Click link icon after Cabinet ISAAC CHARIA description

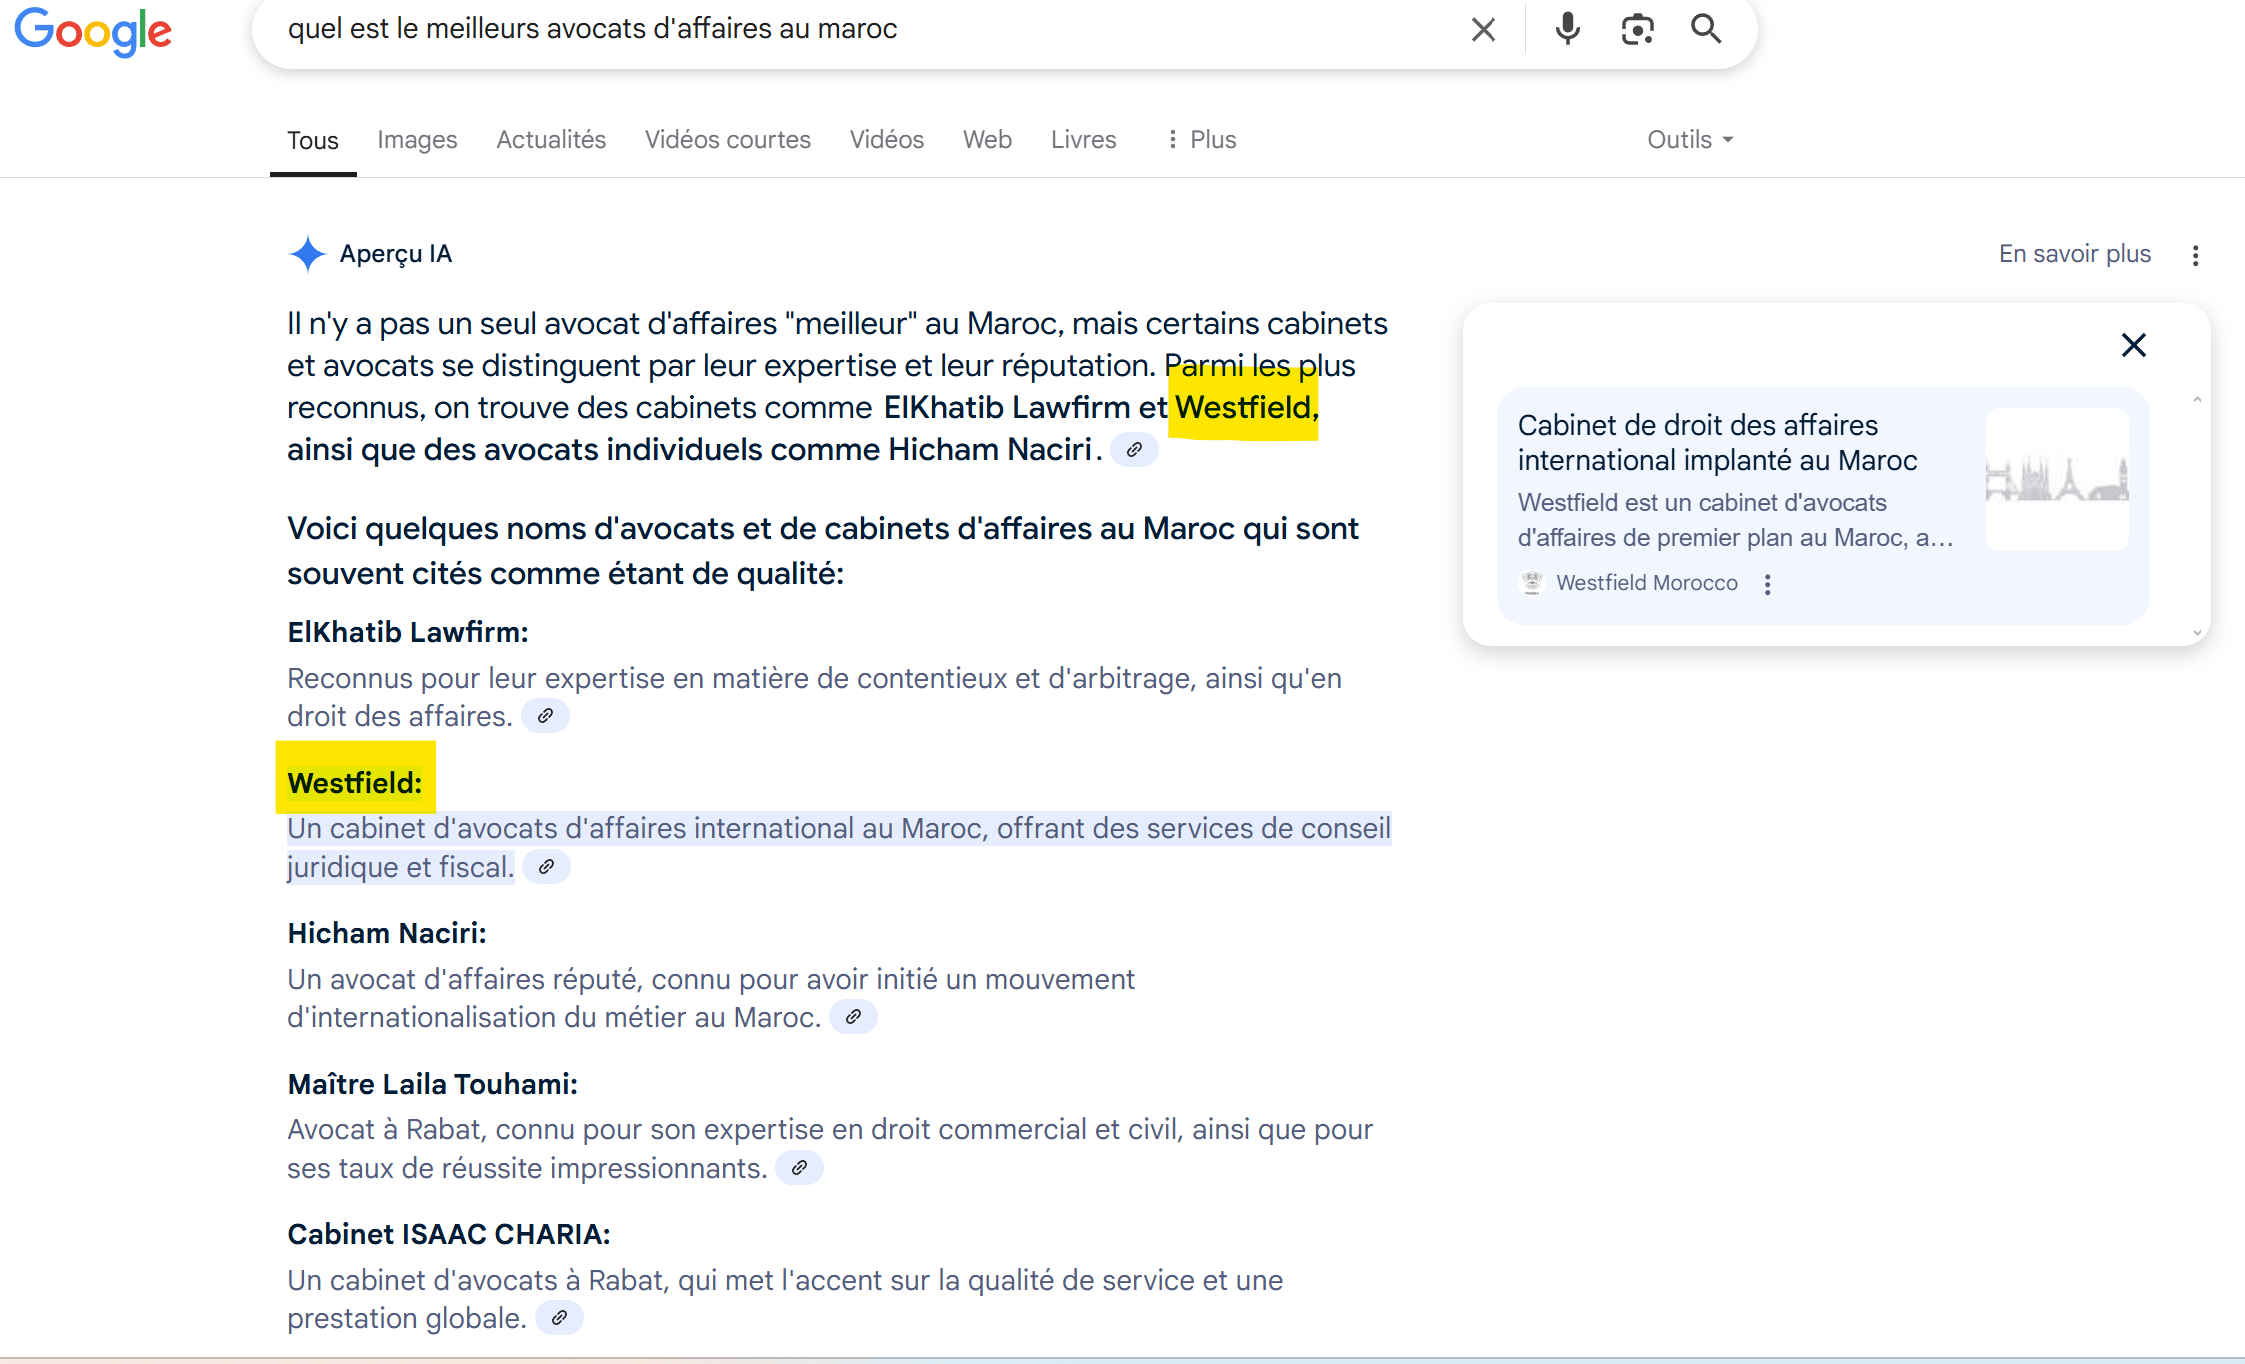(x=559, y=1318)
